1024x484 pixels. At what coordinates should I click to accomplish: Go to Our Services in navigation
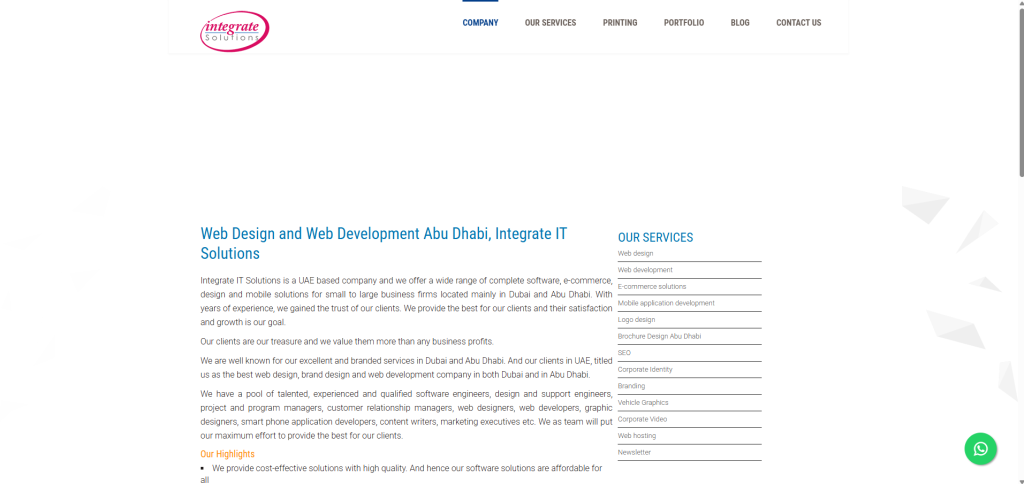[x=550, y=23]
